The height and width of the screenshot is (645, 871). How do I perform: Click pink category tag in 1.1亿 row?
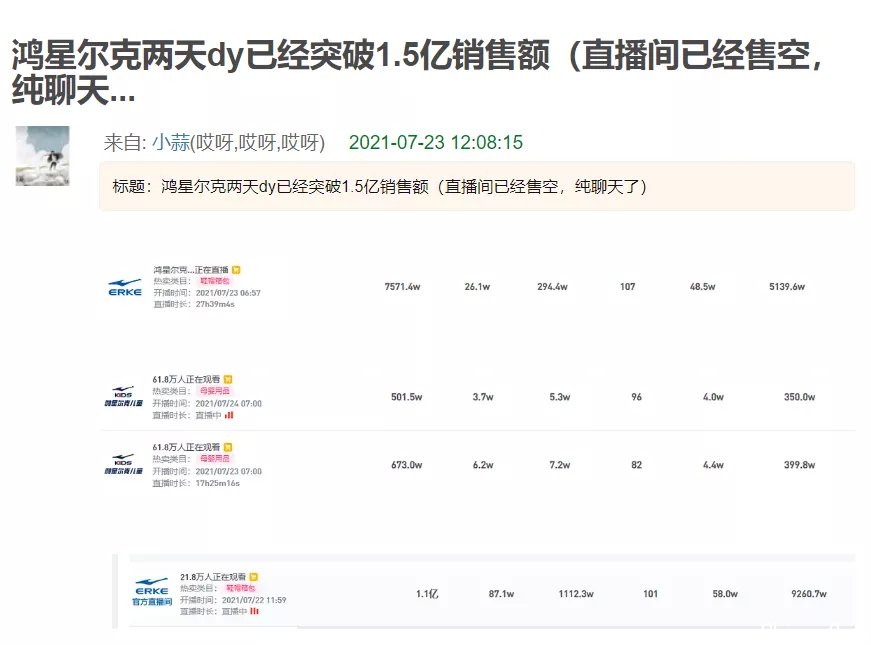click(x=240, y=588)
